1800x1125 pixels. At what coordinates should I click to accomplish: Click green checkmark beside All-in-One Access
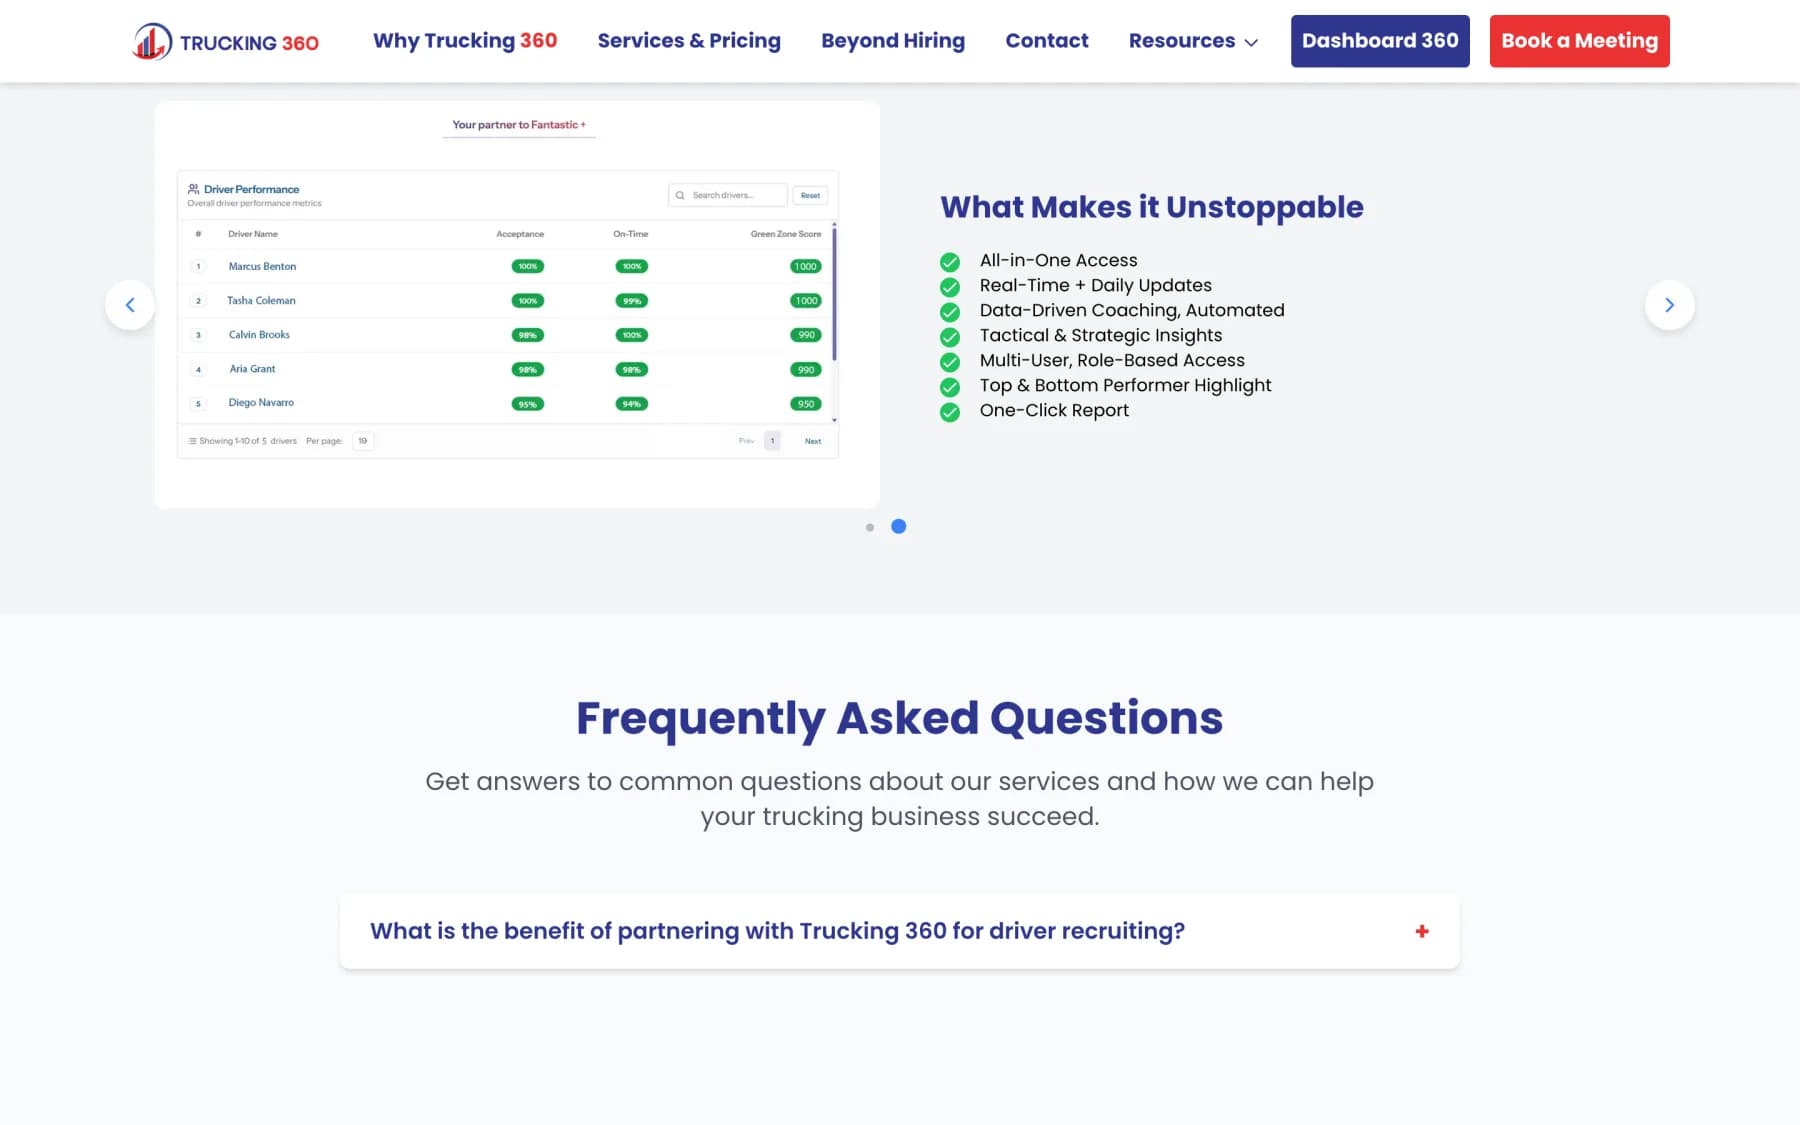[x=949, y=262]
